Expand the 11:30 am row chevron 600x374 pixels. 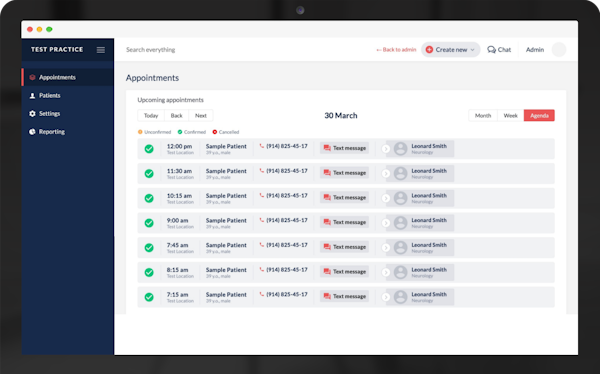tap(386, 174)
